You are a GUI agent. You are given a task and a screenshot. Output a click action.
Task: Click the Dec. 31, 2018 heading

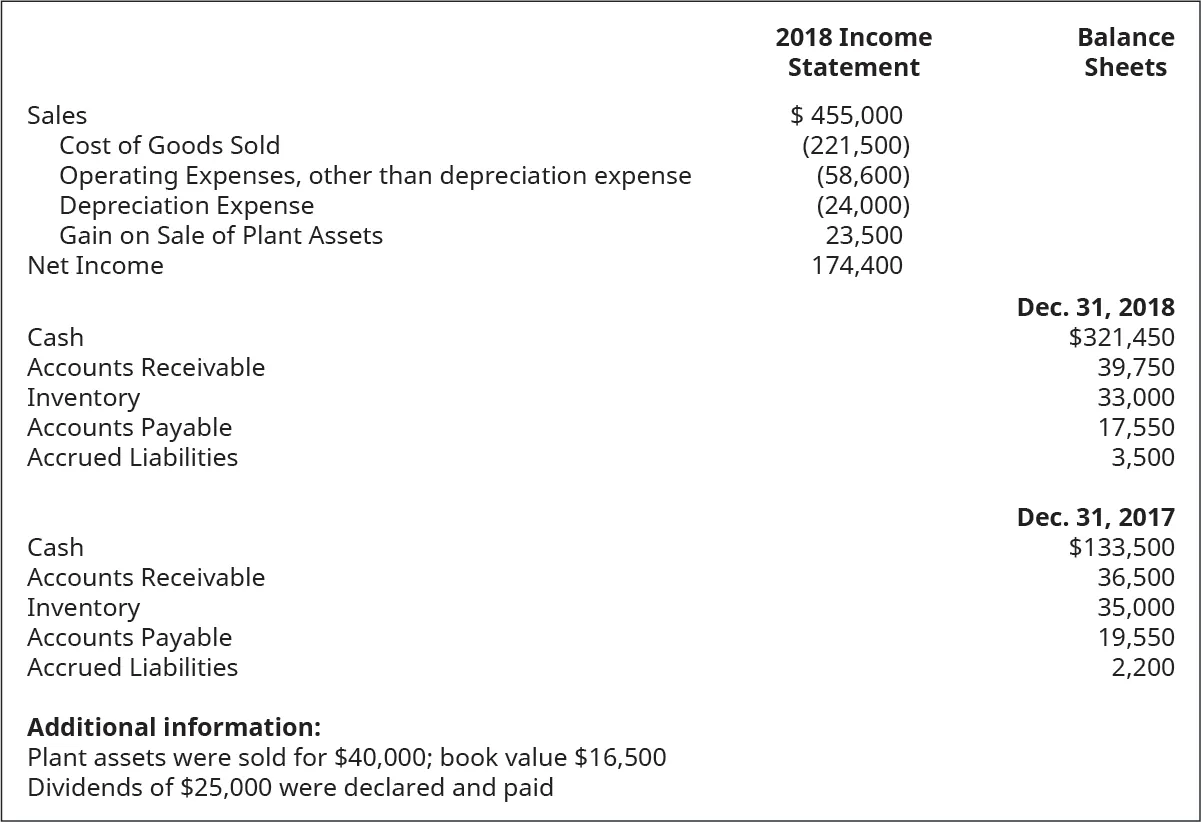(1095, 308)
